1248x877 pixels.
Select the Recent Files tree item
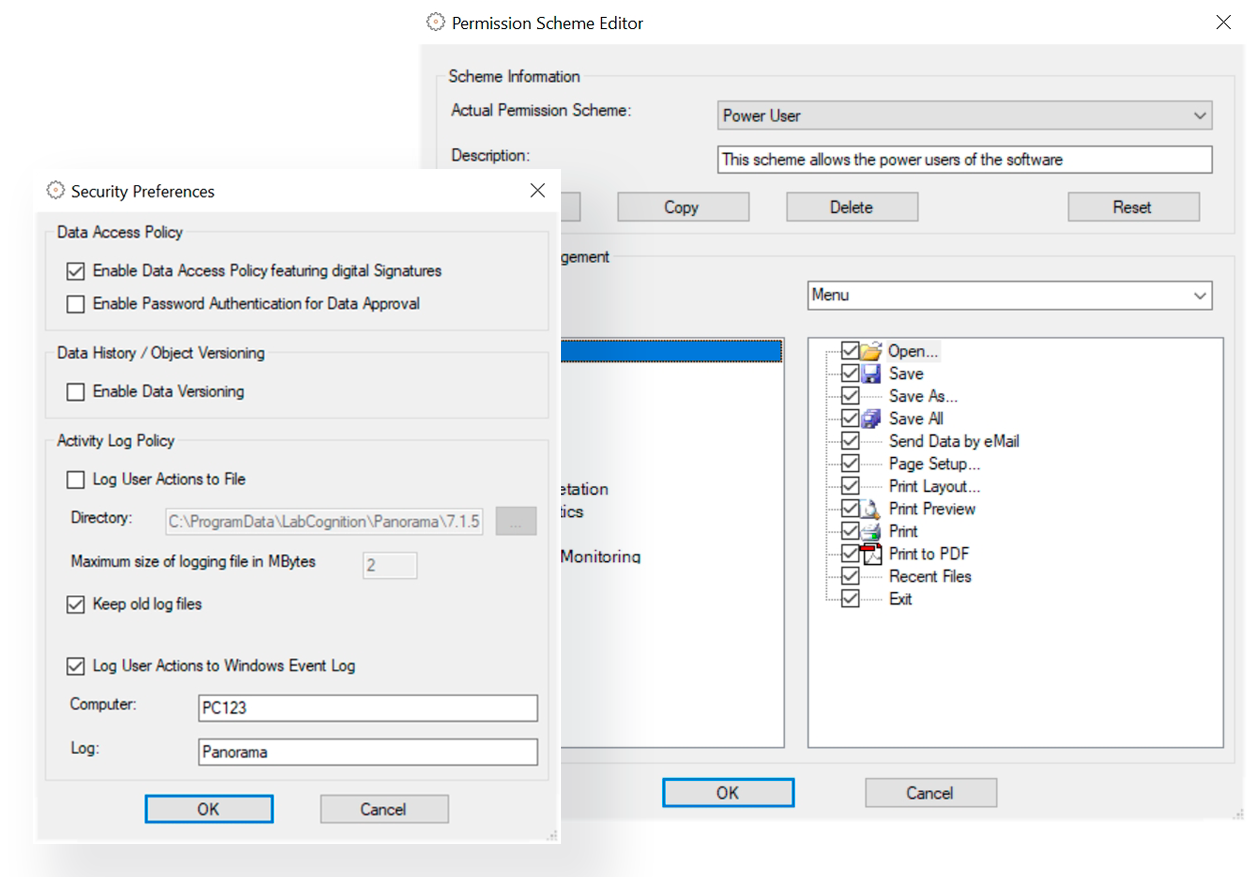tap(929, 577)
